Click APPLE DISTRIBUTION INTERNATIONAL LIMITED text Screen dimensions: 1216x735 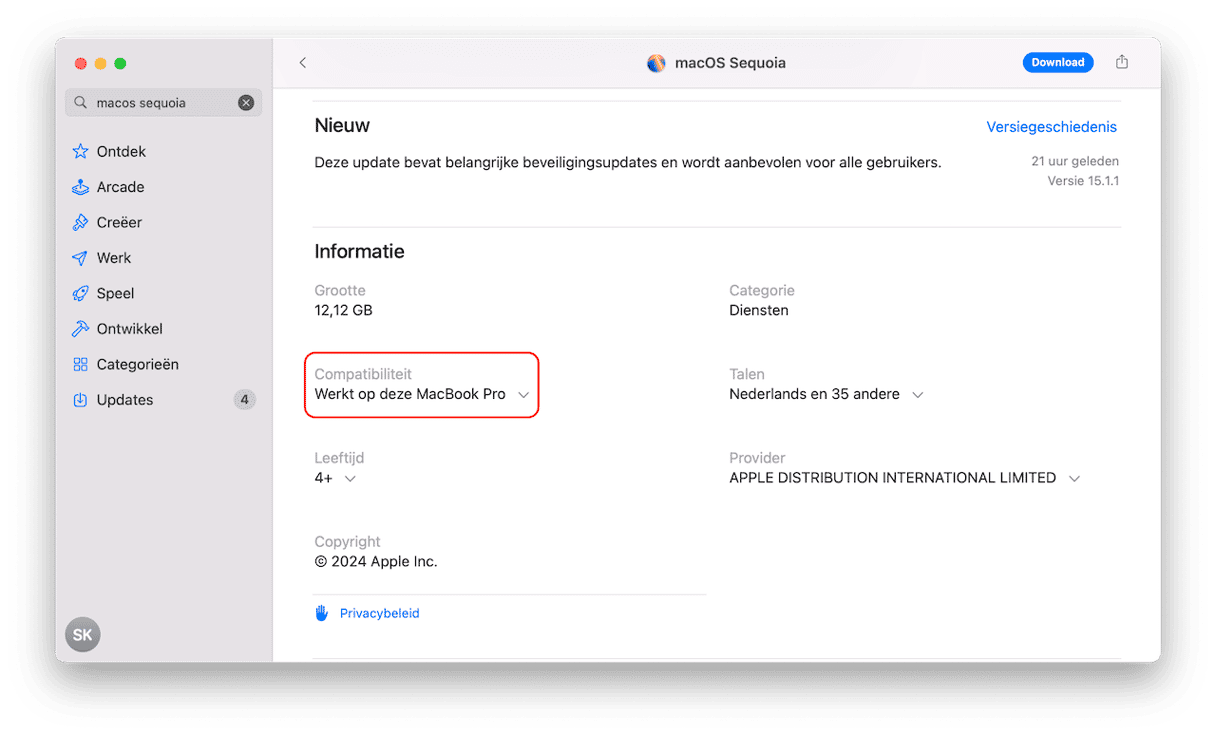[893, 478]
